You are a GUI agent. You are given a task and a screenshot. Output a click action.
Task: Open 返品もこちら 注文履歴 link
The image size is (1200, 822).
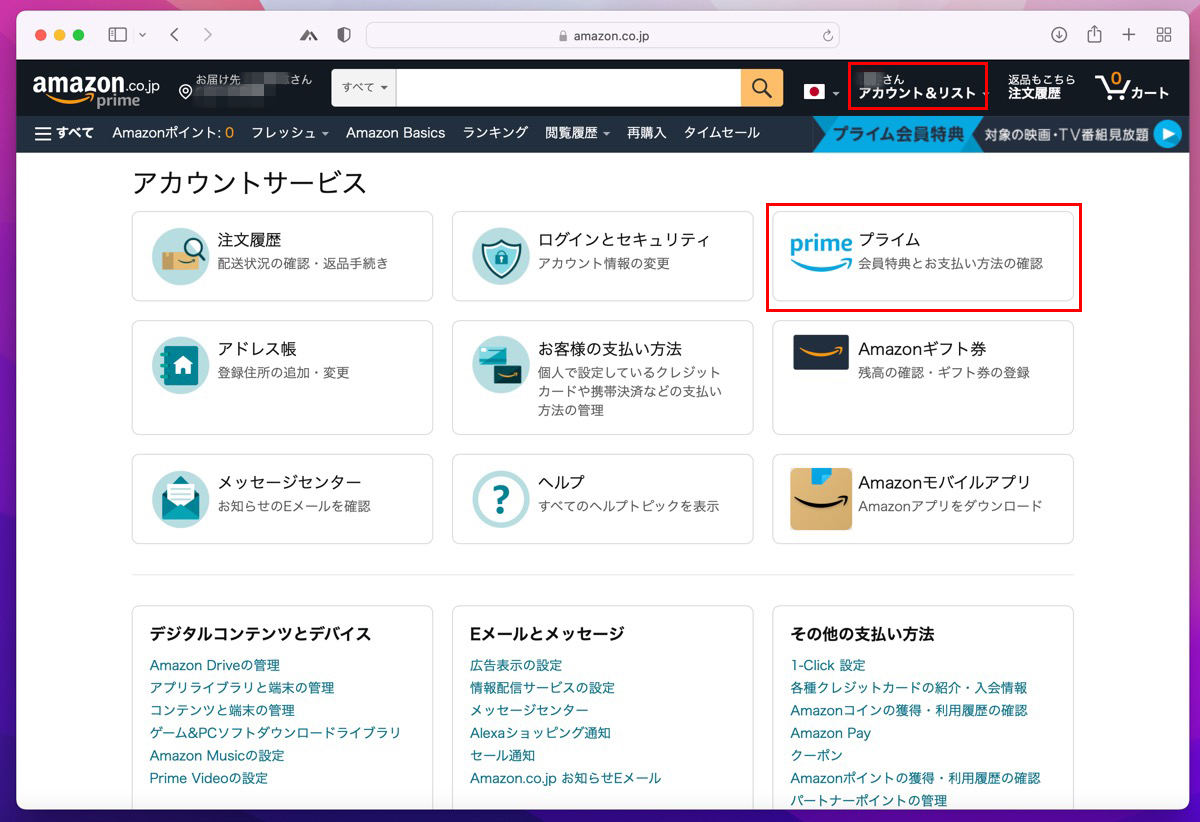tap(1041, 87)
